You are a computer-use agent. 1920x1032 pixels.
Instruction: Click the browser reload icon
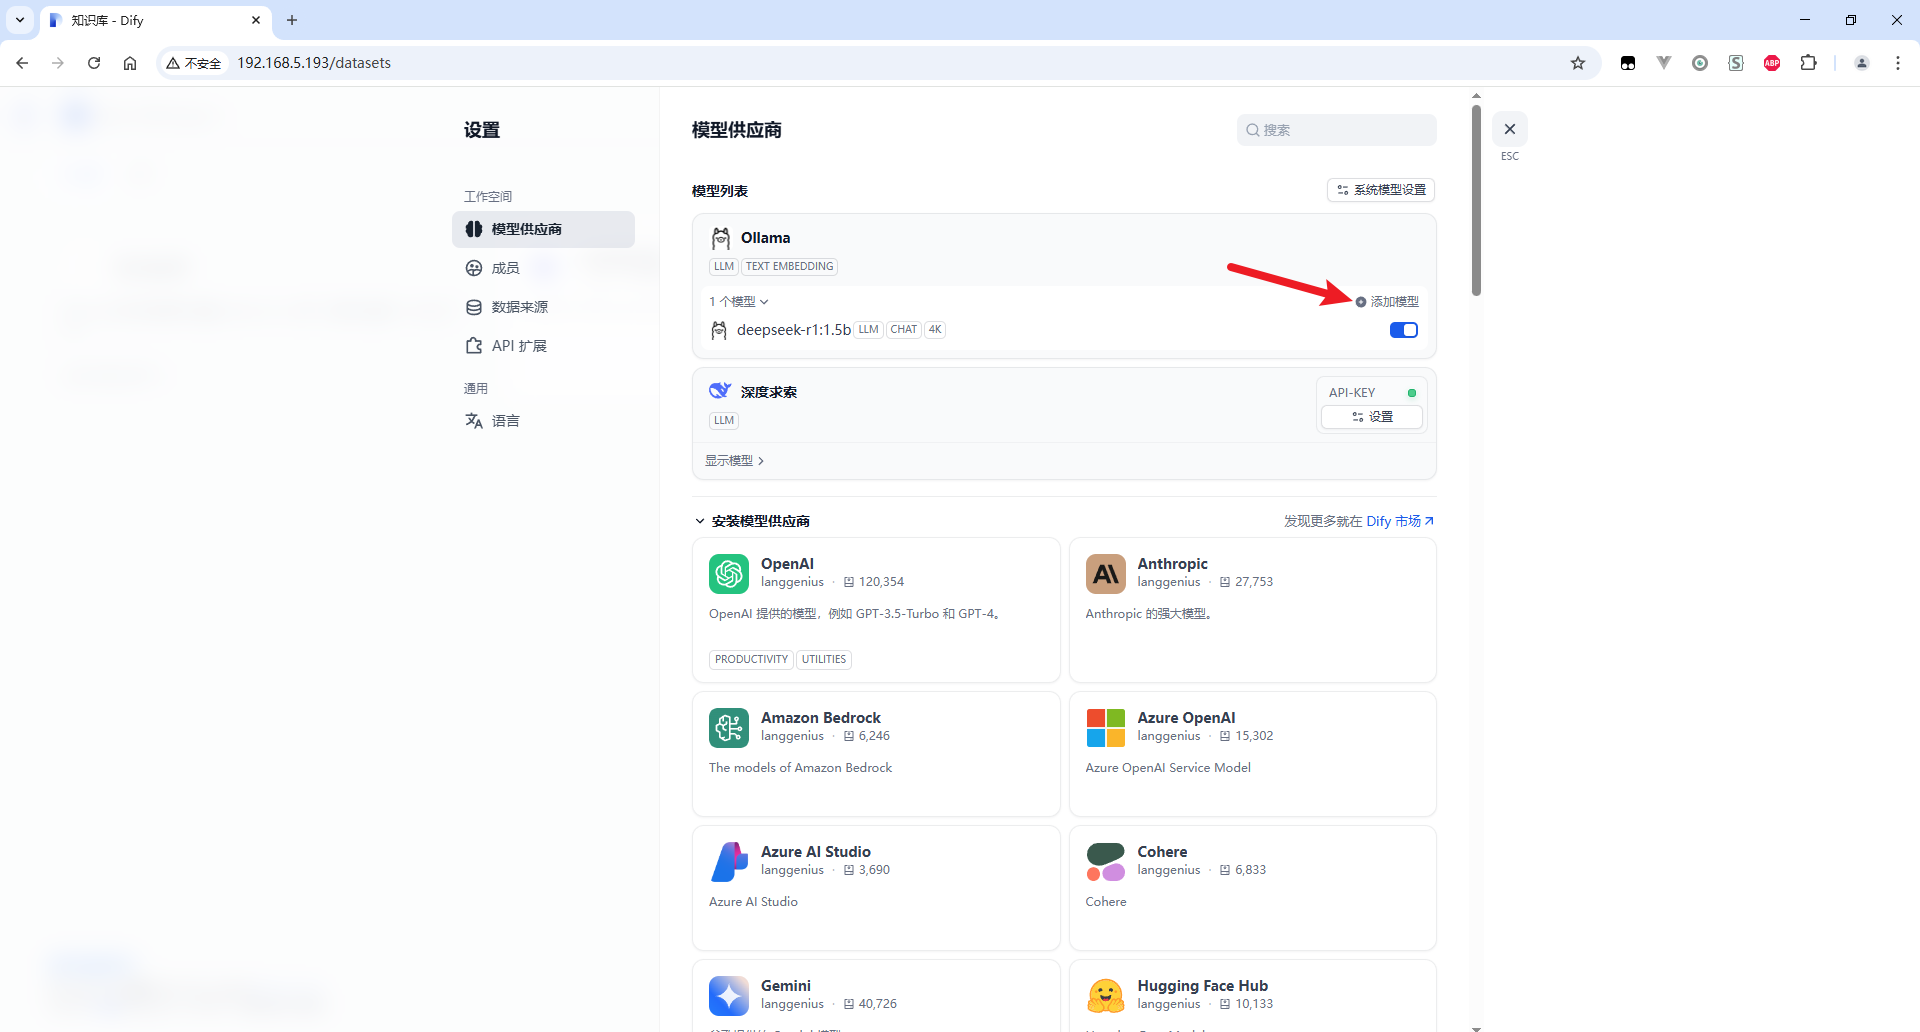[94, 63]
